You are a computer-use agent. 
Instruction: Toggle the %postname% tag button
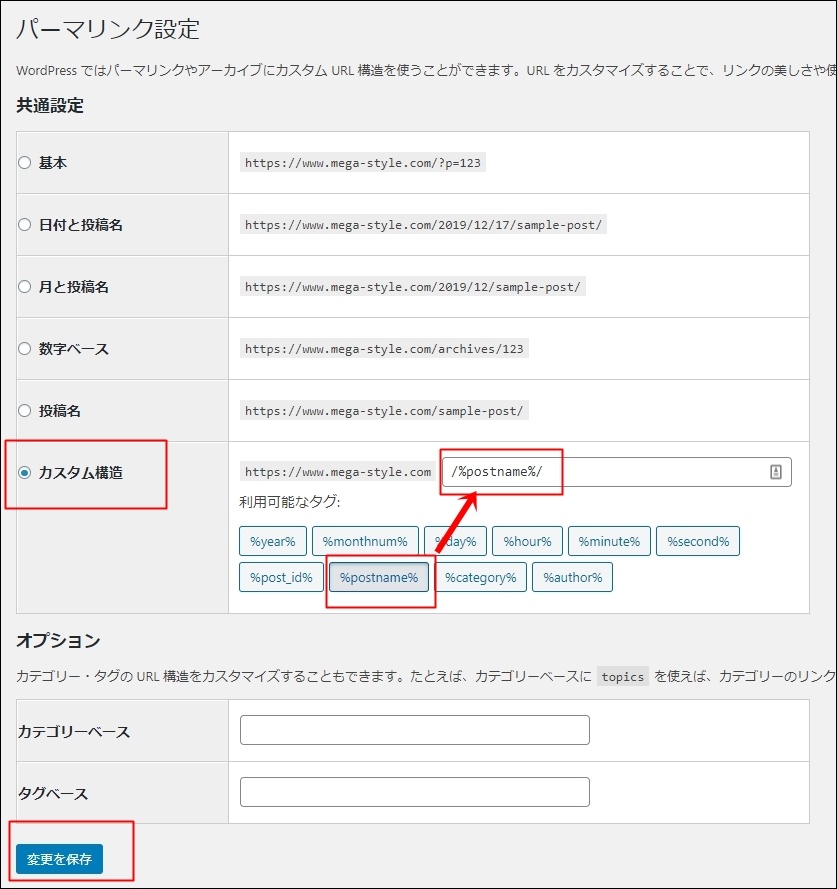(x=379, y=577)
